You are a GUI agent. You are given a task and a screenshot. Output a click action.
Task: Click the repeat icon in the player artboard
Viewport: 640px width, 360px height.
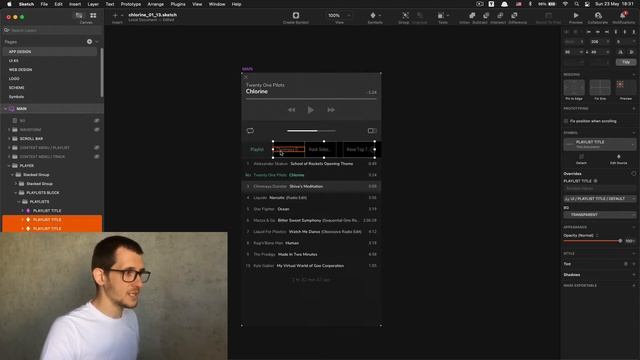pos(250,131)
